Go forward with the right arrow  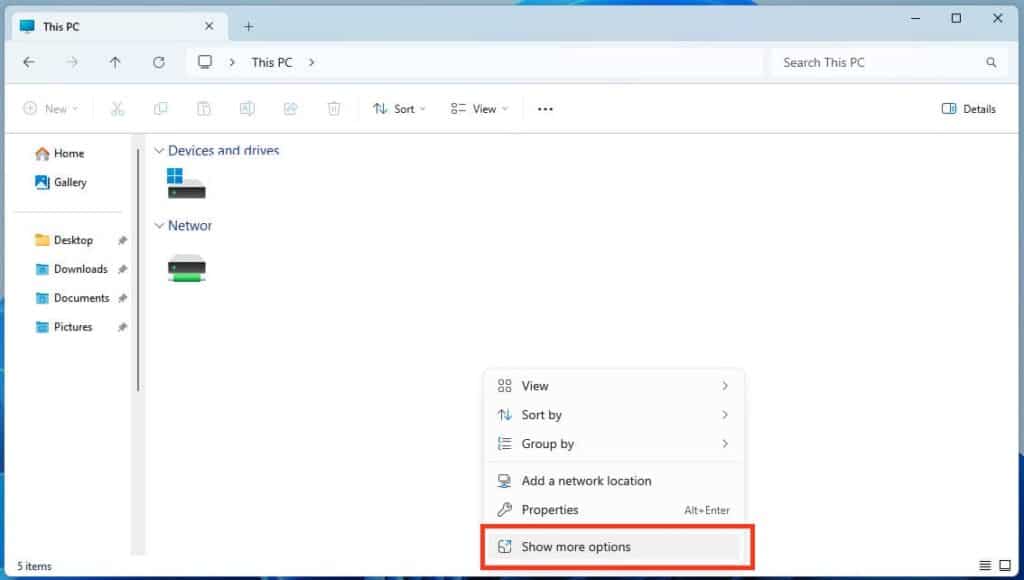pos(72,62)
